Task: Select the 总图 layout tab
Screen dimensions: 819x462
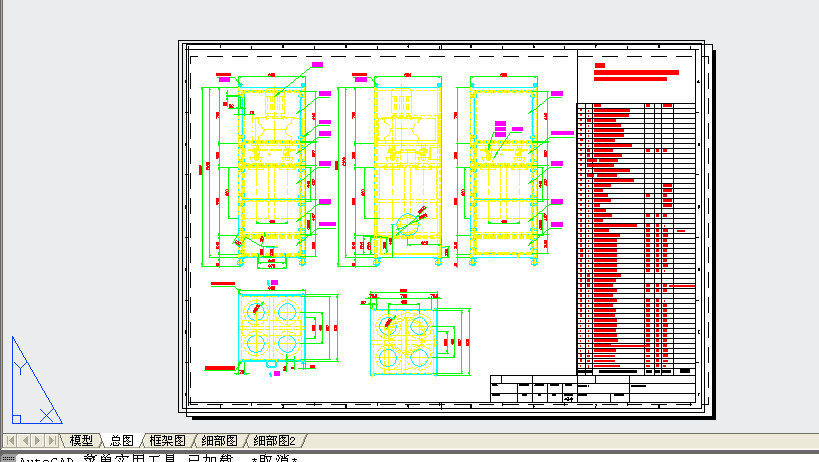Action: 122,441
